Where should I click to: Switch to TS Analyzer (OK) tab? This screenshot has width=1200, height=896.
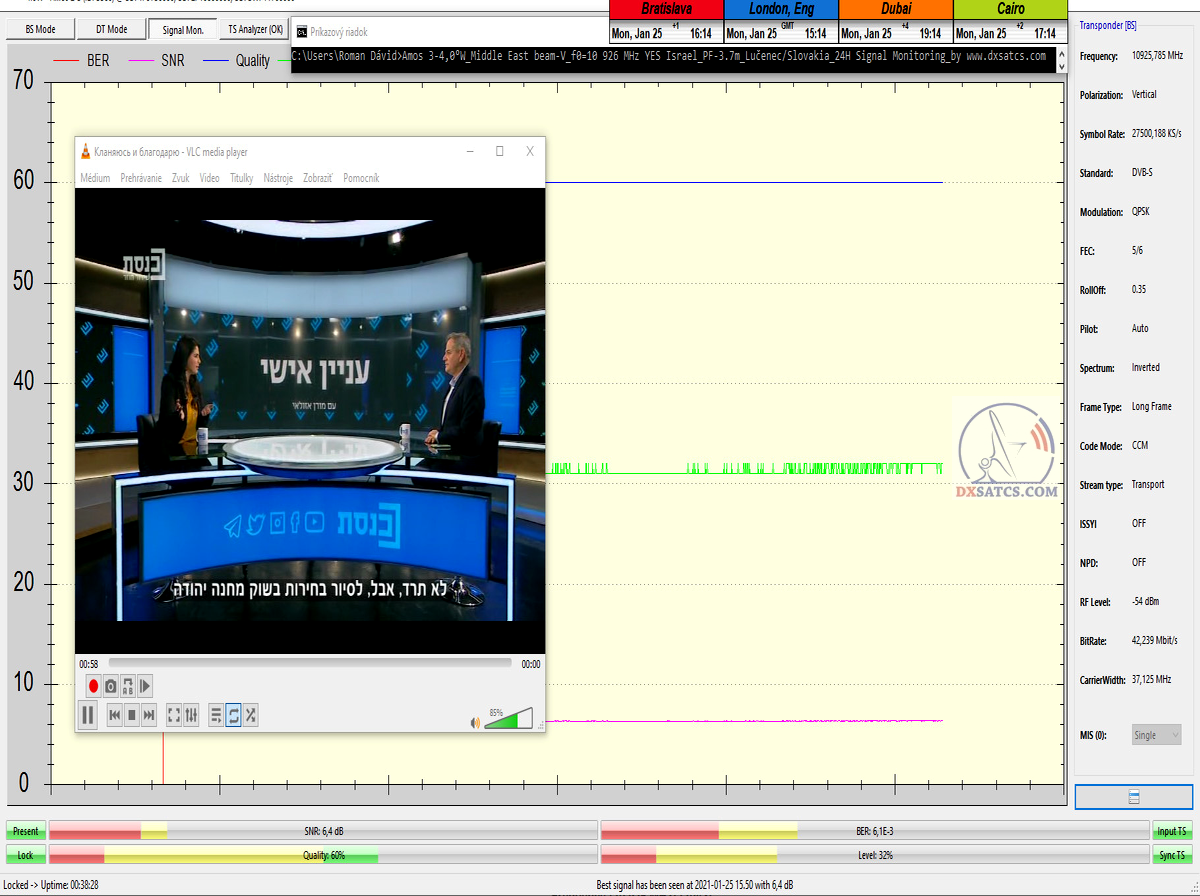[x=255, y=30]
